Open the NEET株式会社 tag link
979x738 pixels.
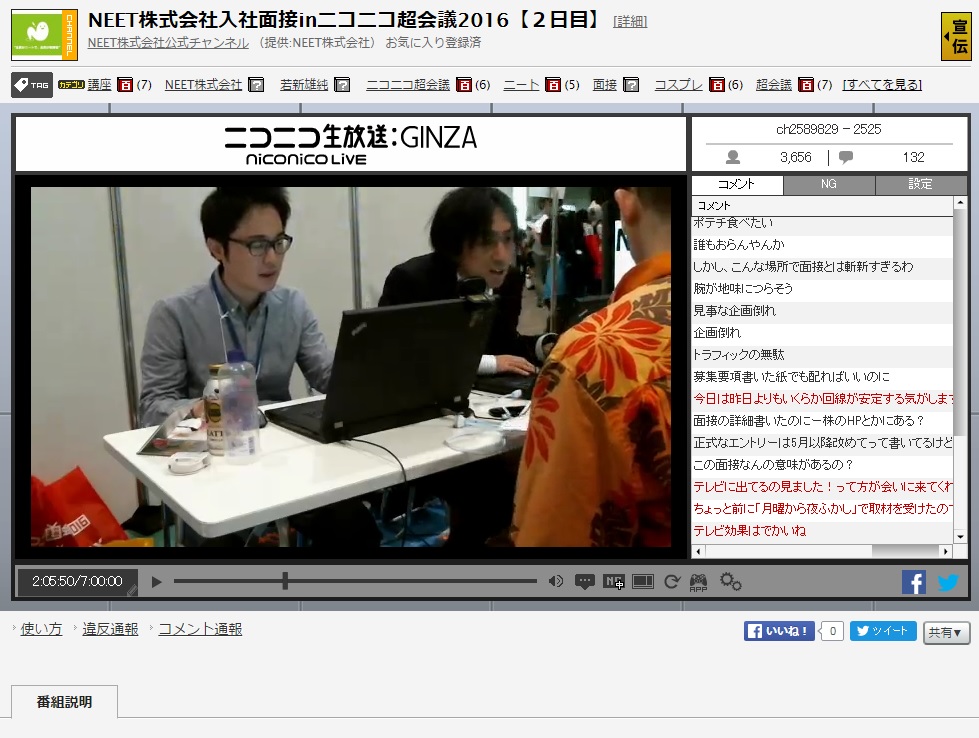click(x=204, y=84)
